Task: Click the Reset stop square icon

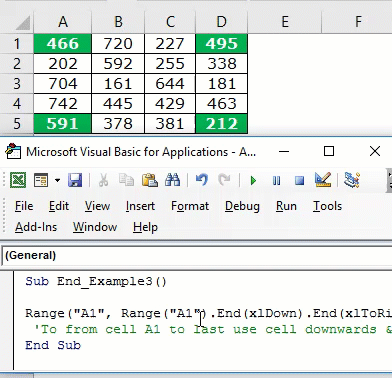Action: (299, 181)
